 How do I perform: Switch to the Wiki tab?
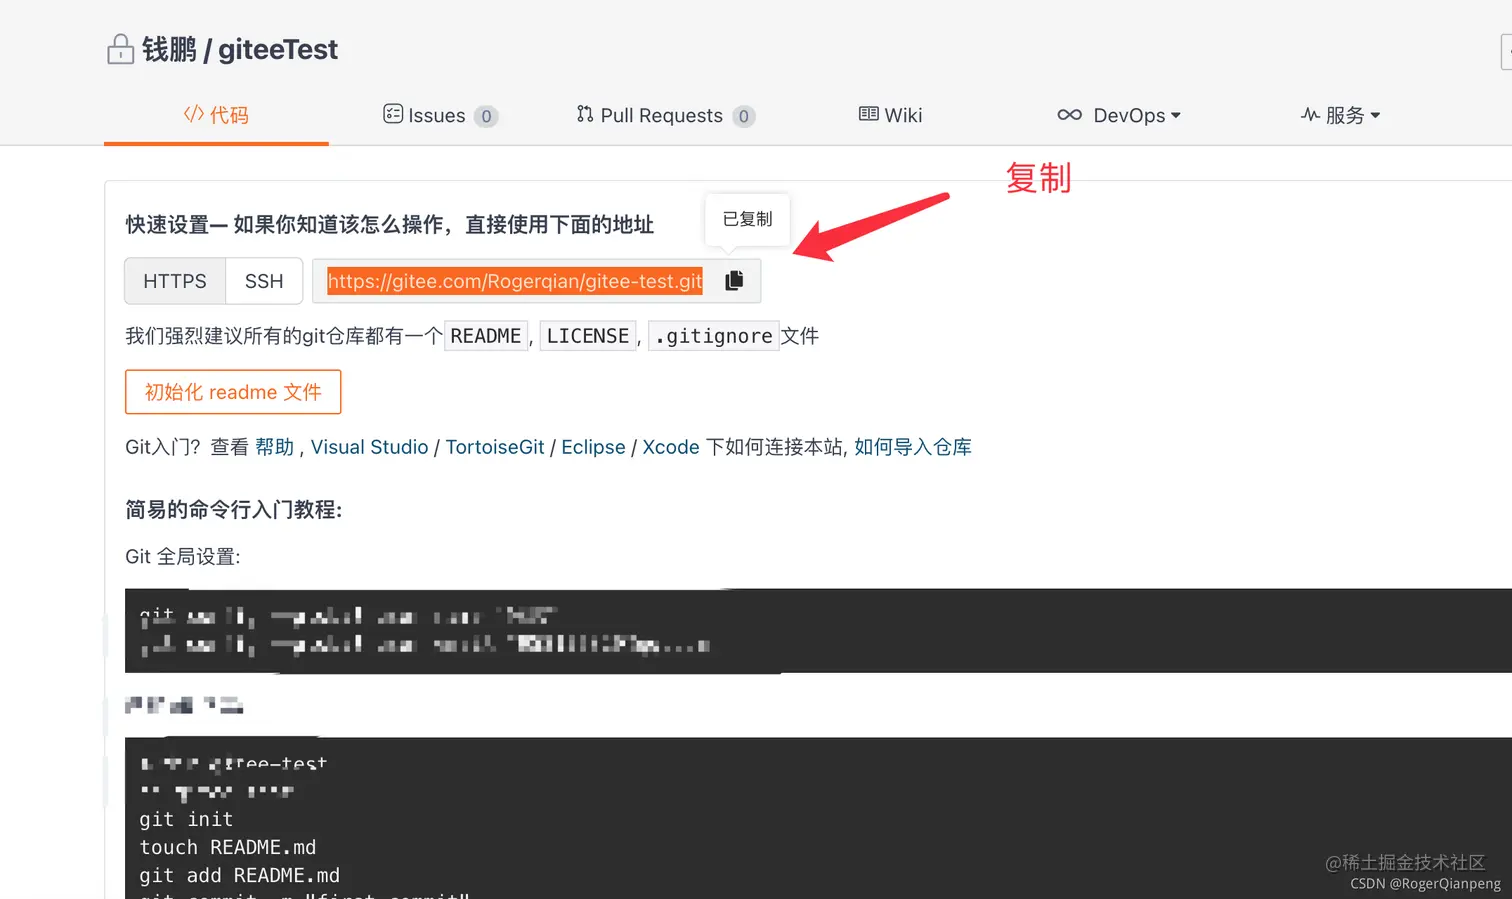click(890, 115)
